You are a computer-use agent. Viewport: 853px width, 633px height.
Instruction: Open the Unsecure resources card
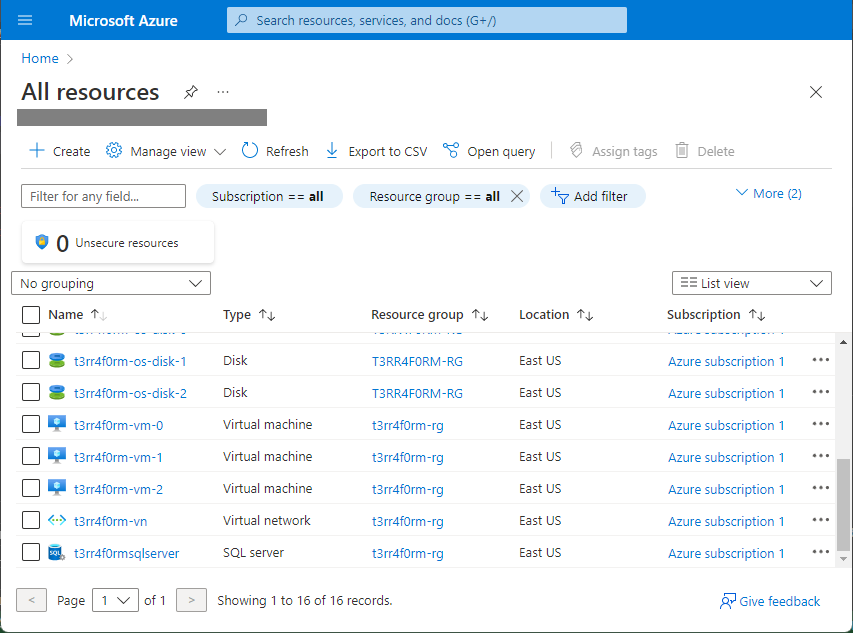click(x=118, y=243)
